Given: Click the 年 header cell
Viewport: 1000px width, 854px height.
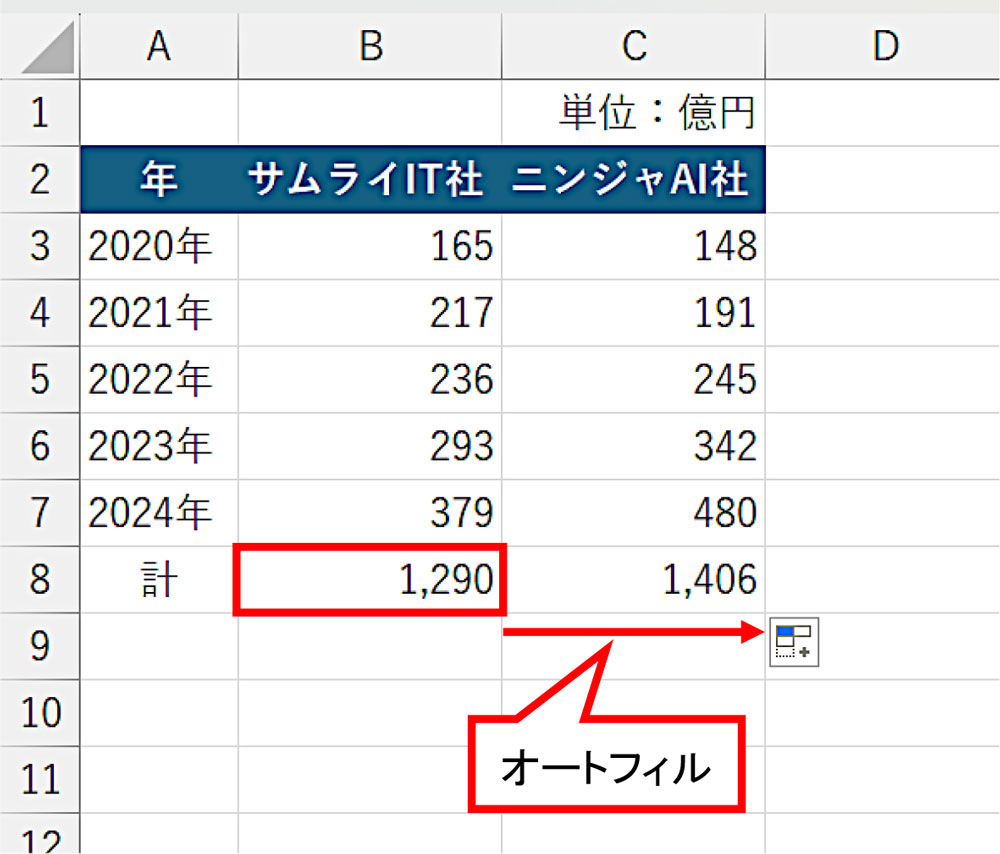Looking at the screenshot, I should pyautogui.click(x=159, y=179).
